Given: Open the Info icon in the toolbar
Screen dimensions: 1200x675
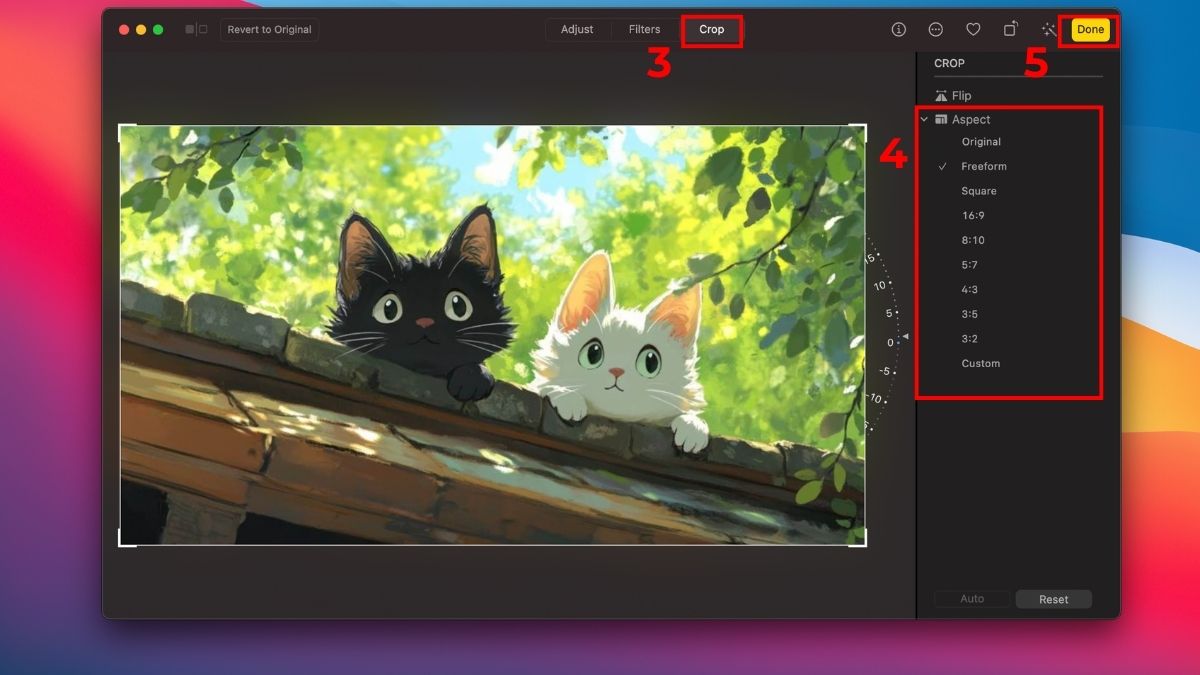Looking at the screenshot, I should point(898,30).
